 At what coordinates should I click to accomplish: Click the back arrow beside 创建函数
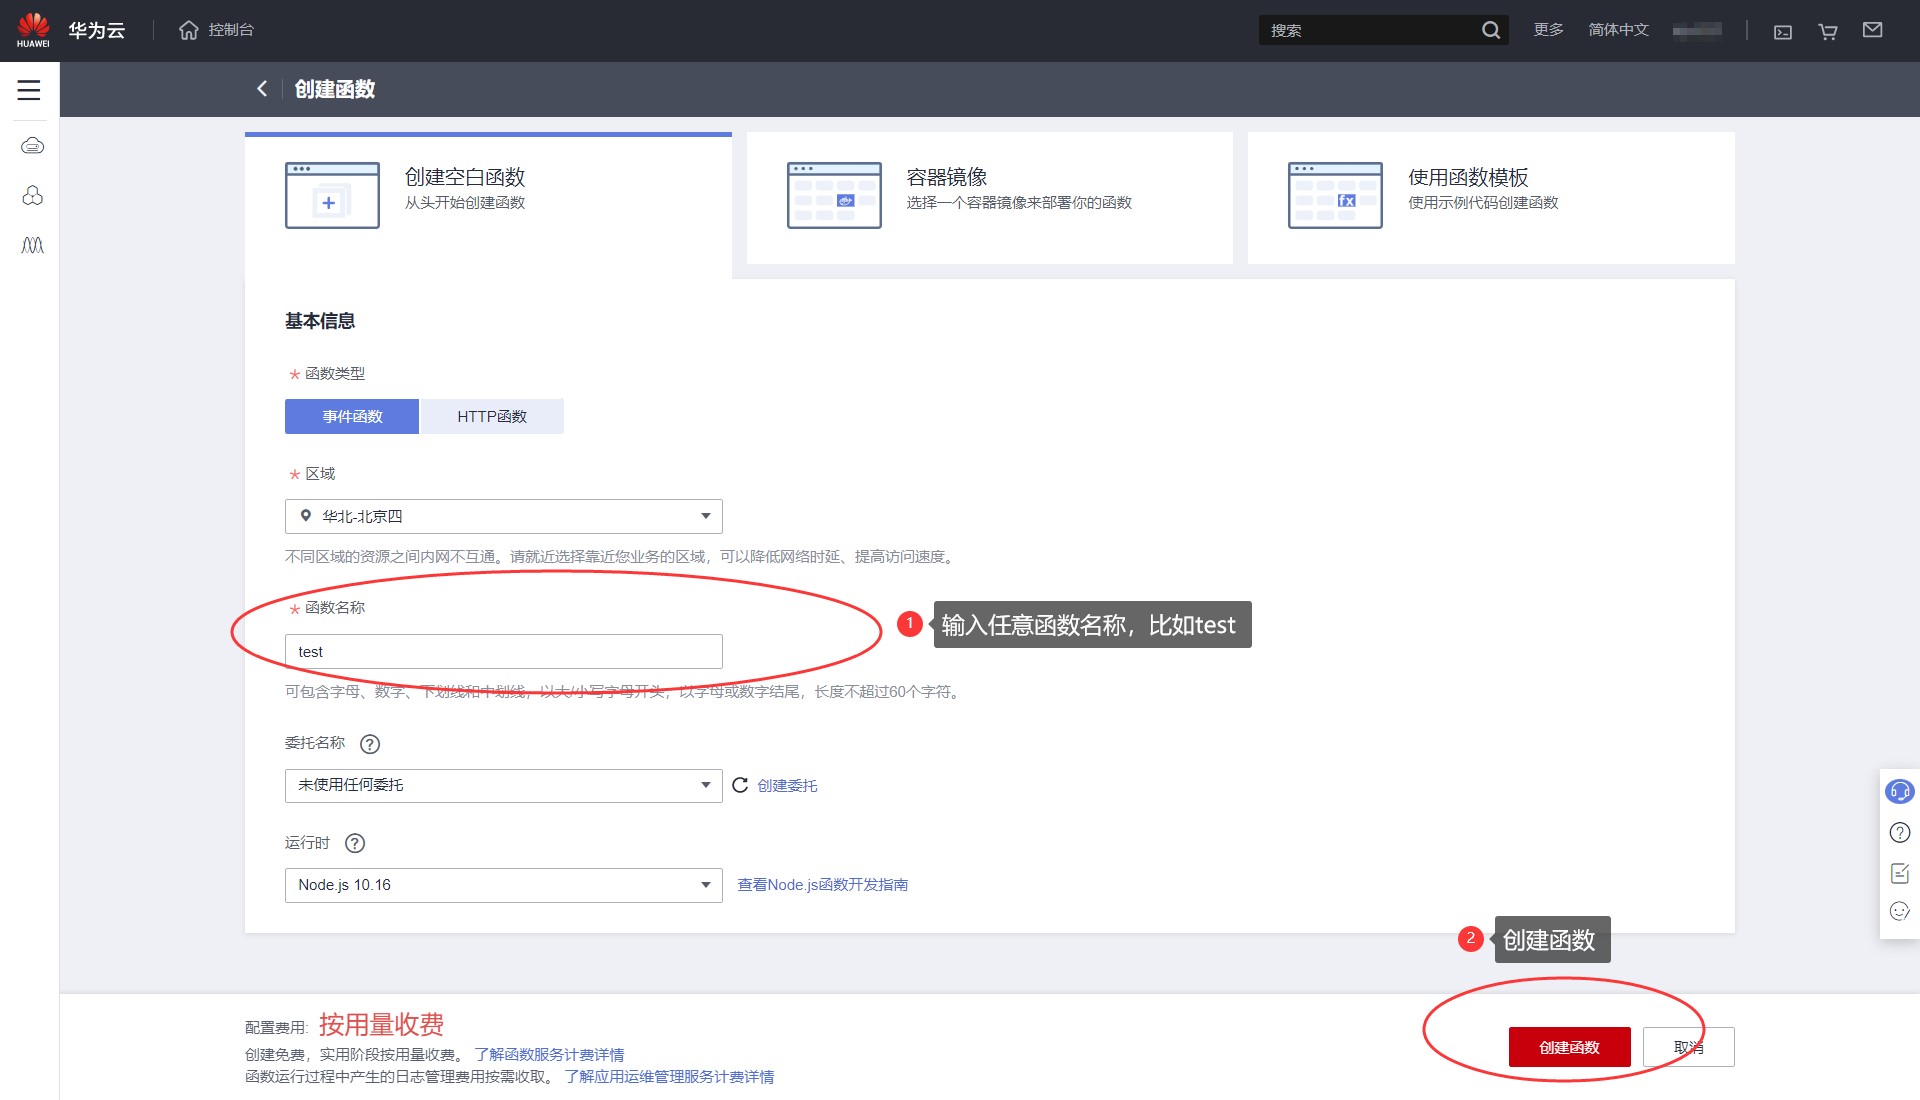click(x=262, y=89)
